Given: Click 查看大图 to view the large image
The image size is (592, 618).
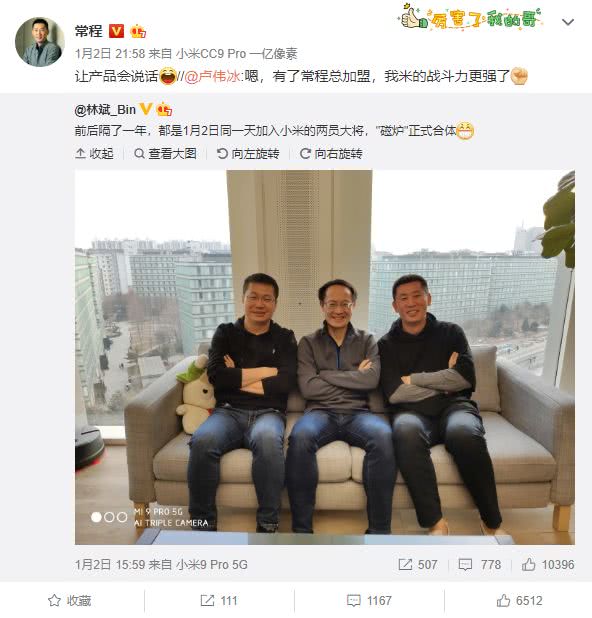Looking at the screenshot, I should coord(165,154).
